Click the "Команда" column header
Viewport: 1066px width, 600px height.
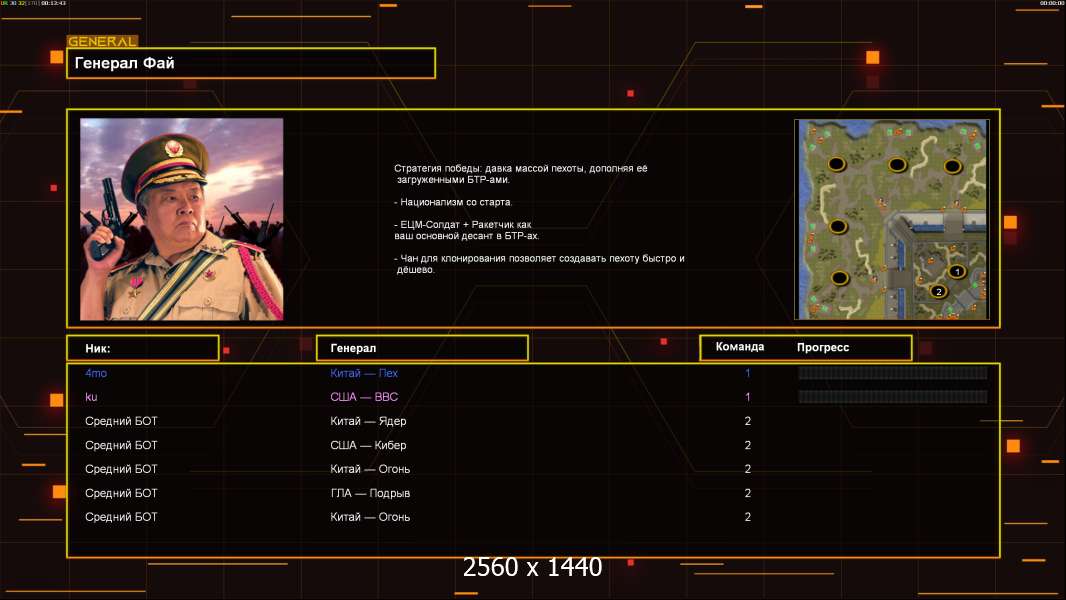point(740,347)
